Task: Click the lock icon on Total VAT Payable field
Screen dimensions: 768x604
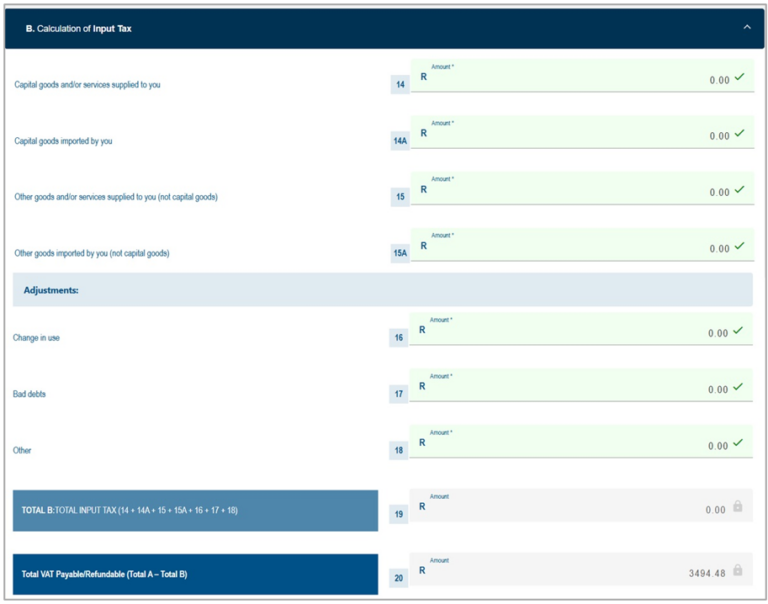Action: pyautogui.click(x=738, y=570)
